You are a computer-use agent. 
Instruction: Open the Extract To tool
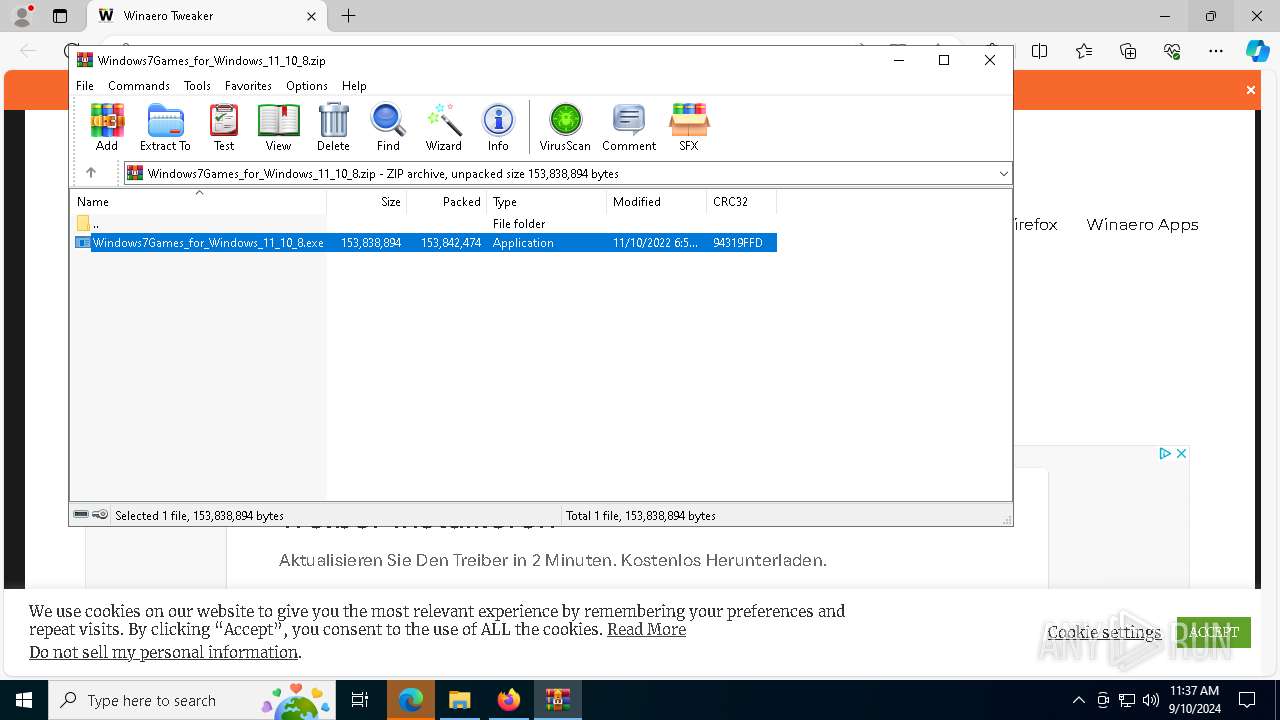165,127
